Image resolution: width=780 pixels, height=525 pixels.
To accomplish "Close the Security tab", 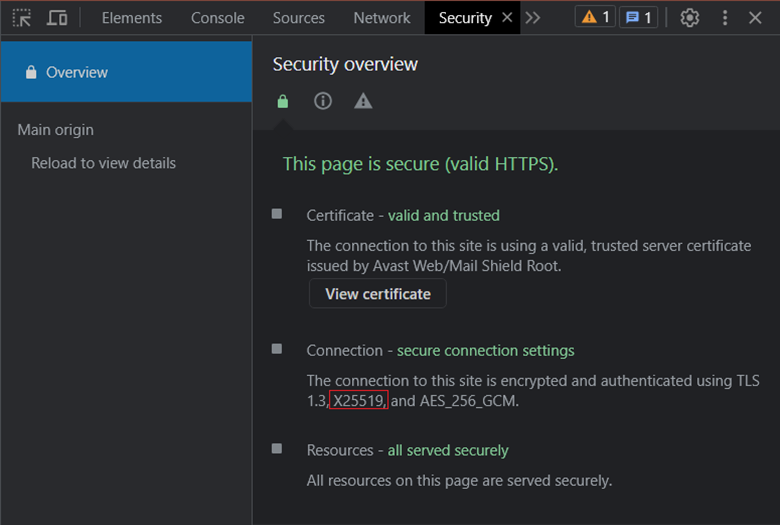I will click(507, 17).
